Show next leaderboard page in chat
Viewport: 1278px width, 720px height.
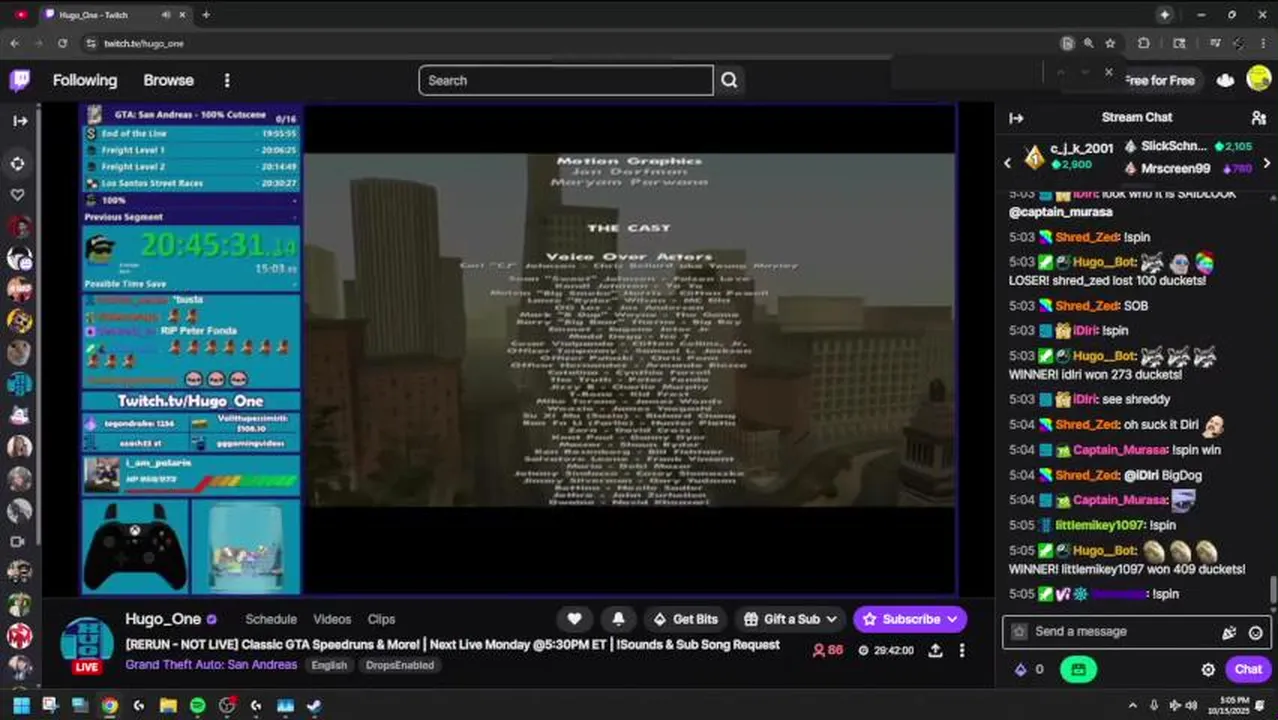(1266, 162)
